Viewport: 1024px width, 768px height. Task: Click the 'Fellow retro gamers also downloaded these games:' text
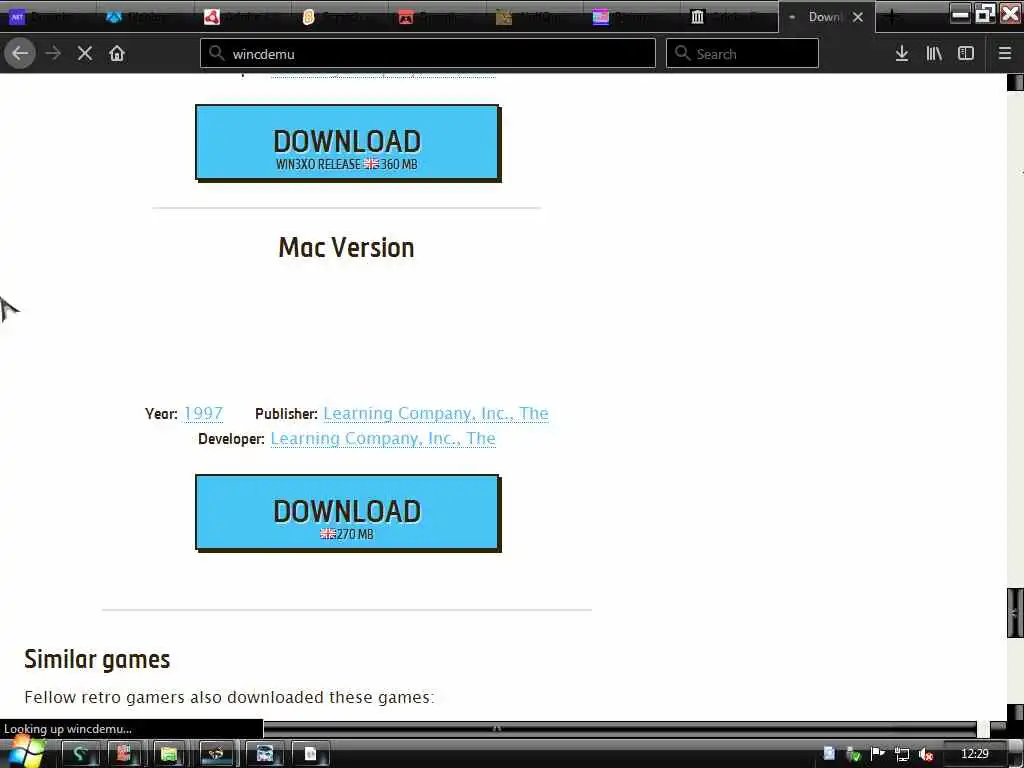pos(229,697)
